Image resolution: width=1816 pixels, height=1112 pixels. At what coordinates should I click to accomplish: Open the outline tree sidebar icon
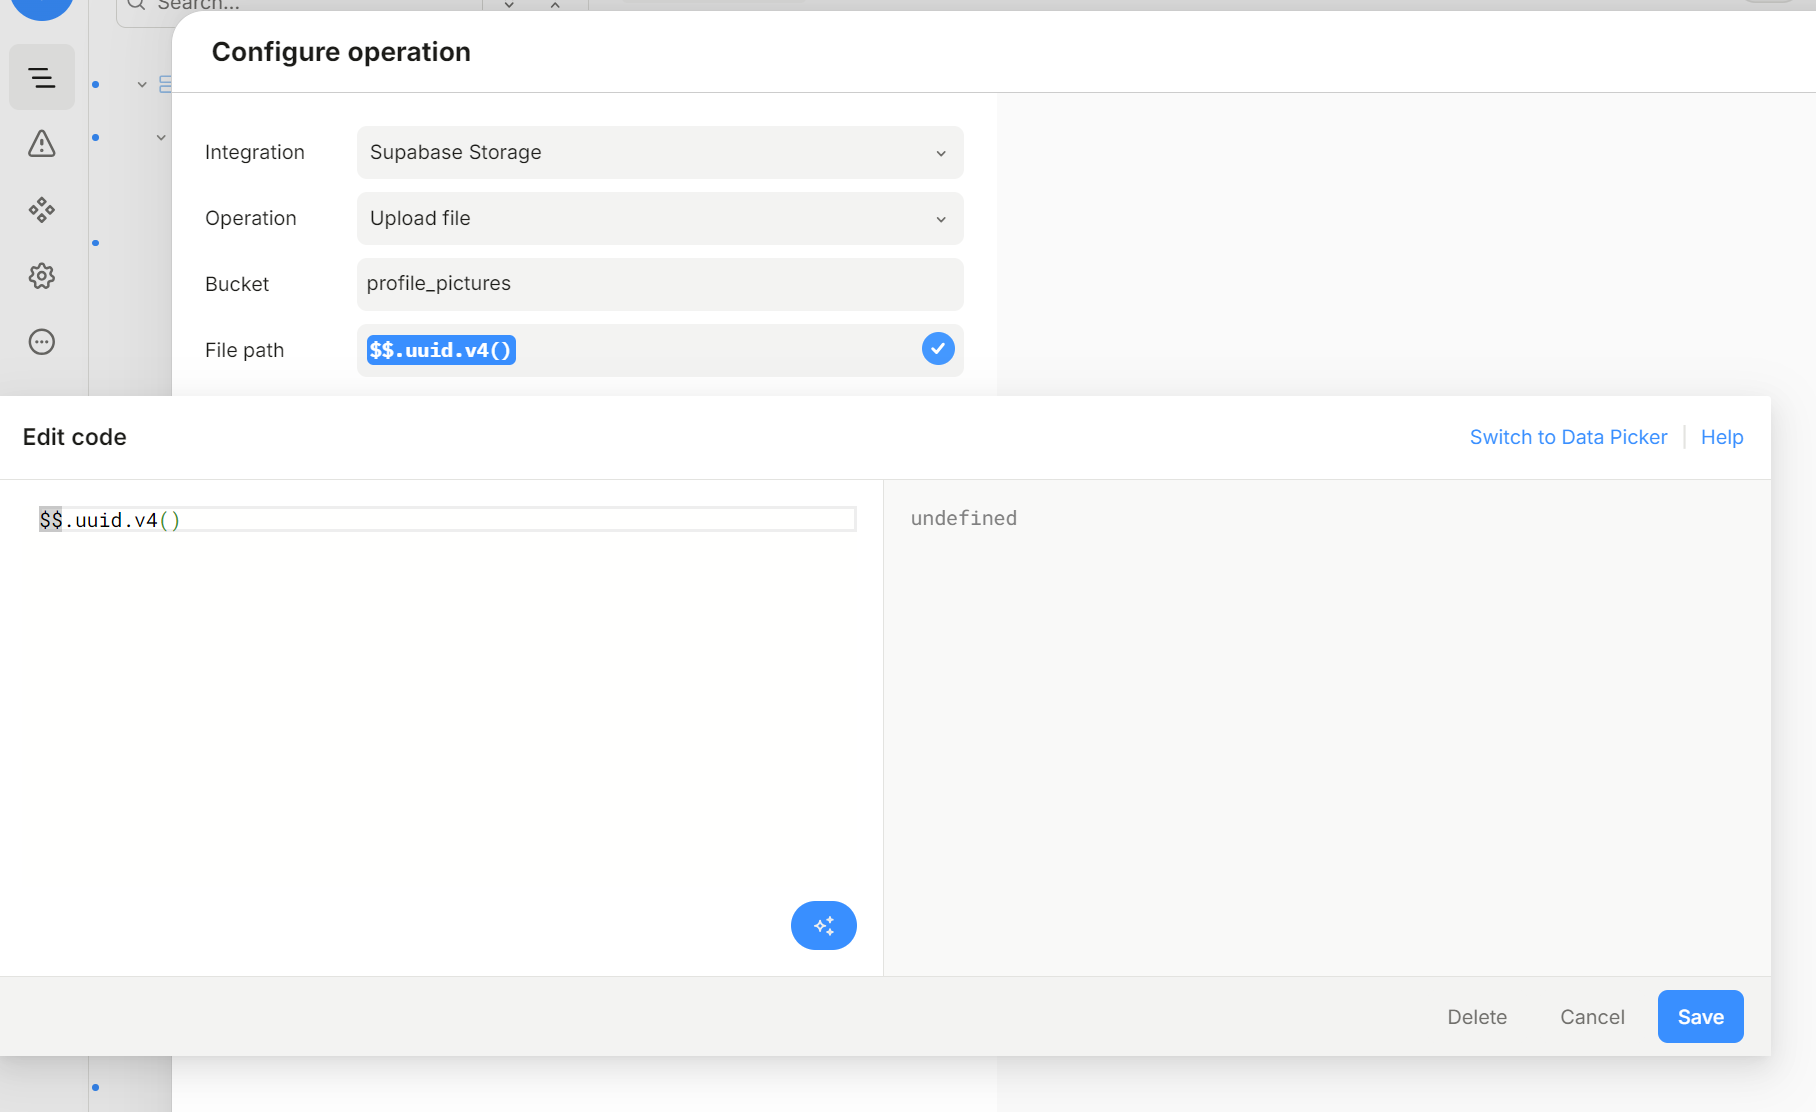42,78
